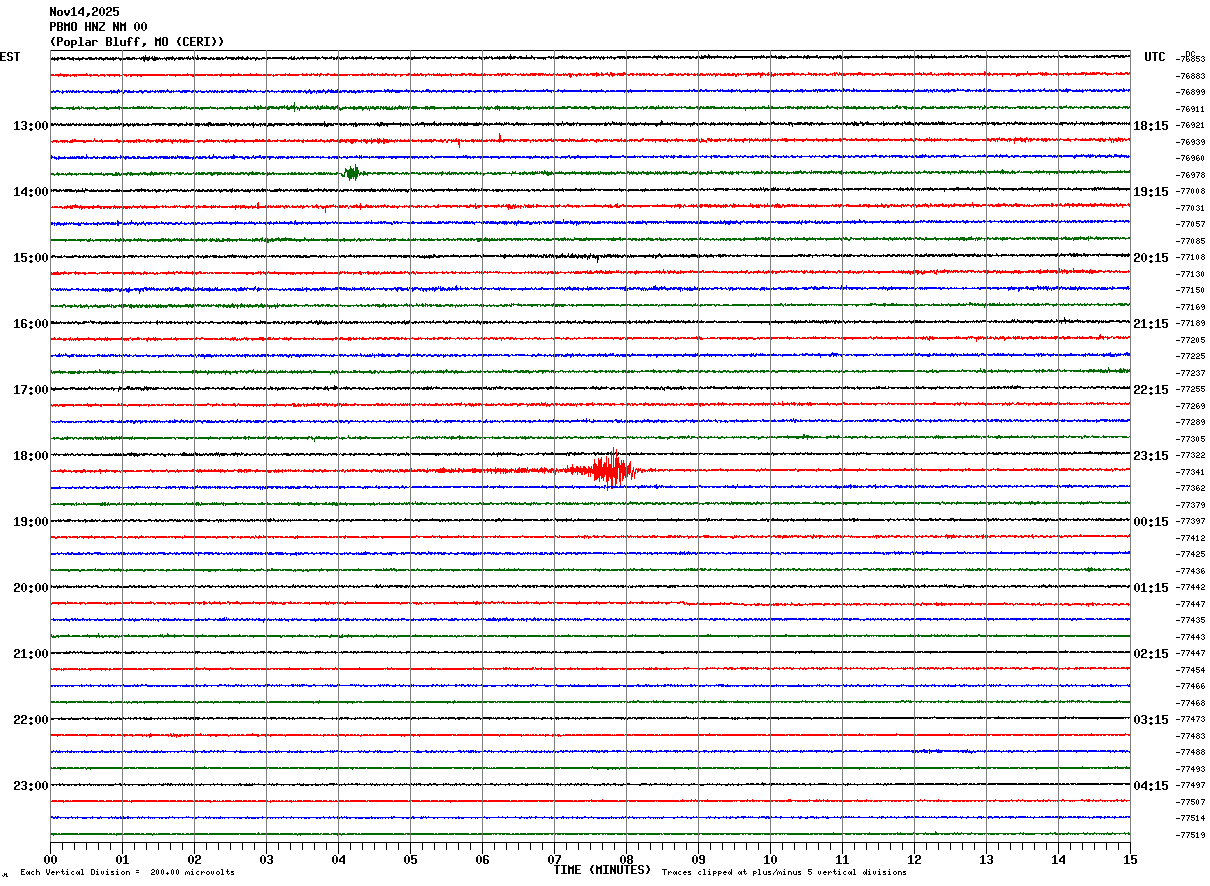Click the -76853 DC offset value
The image size is (1210, 886).
click(1191, 60)
